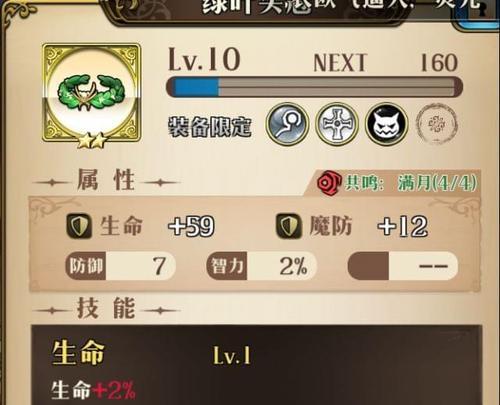The height and width of the screenshot is (405, 500).
Task: Select the cross class restriction icon
Action: (337, 124)
